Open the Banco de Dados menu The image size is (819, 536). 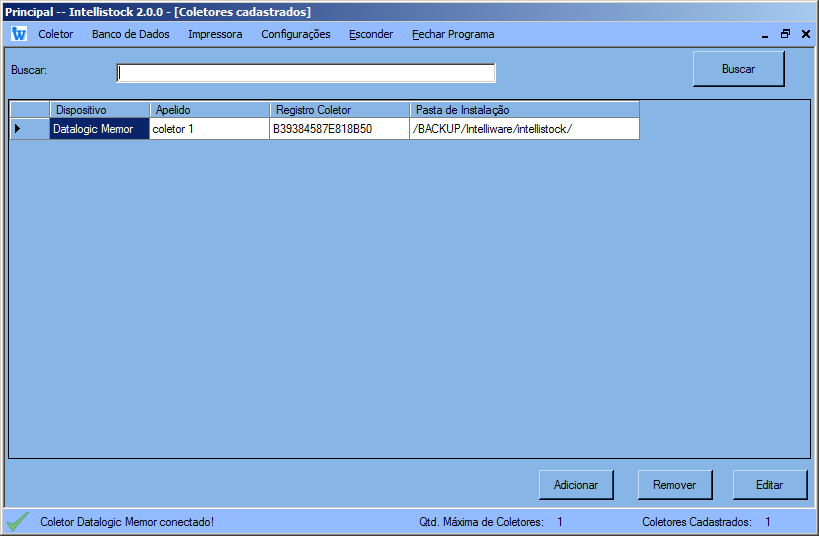pos(131,34)
